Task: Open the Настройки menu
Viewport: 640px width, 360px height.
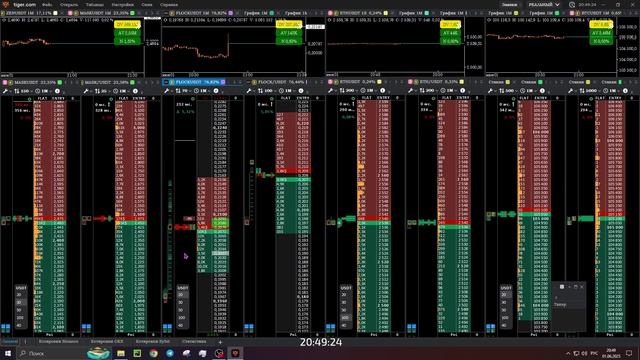Action: 122,4
